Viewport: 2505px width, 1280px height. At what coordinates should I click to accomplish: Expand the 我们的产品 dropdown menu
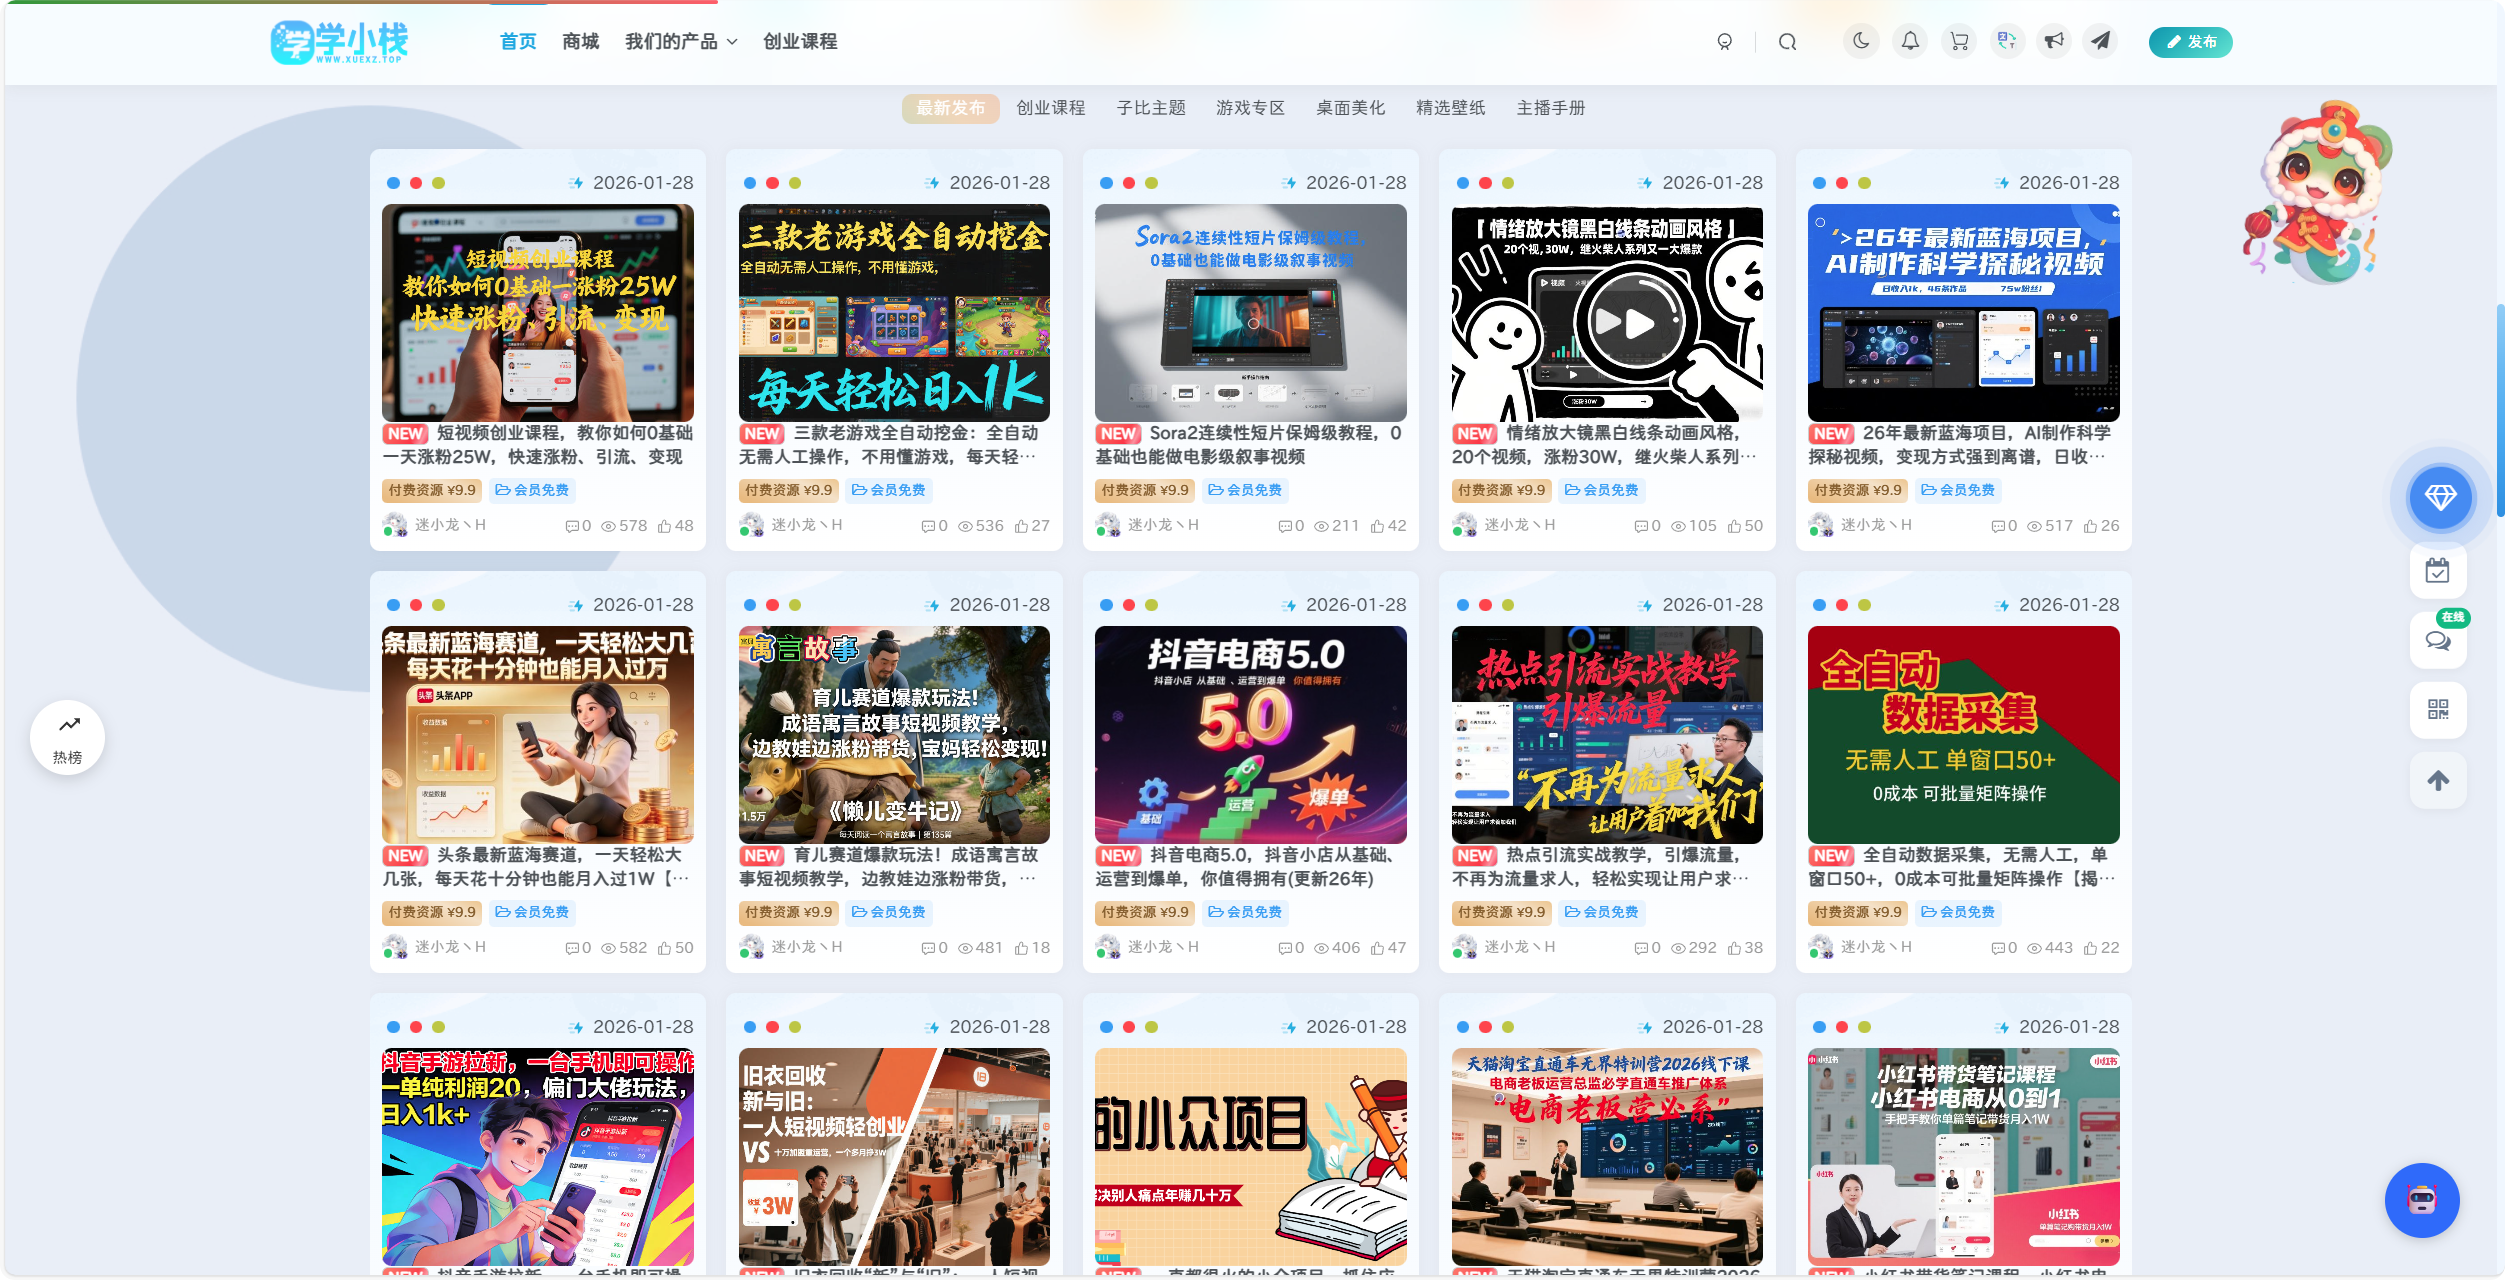click(681, 42)
